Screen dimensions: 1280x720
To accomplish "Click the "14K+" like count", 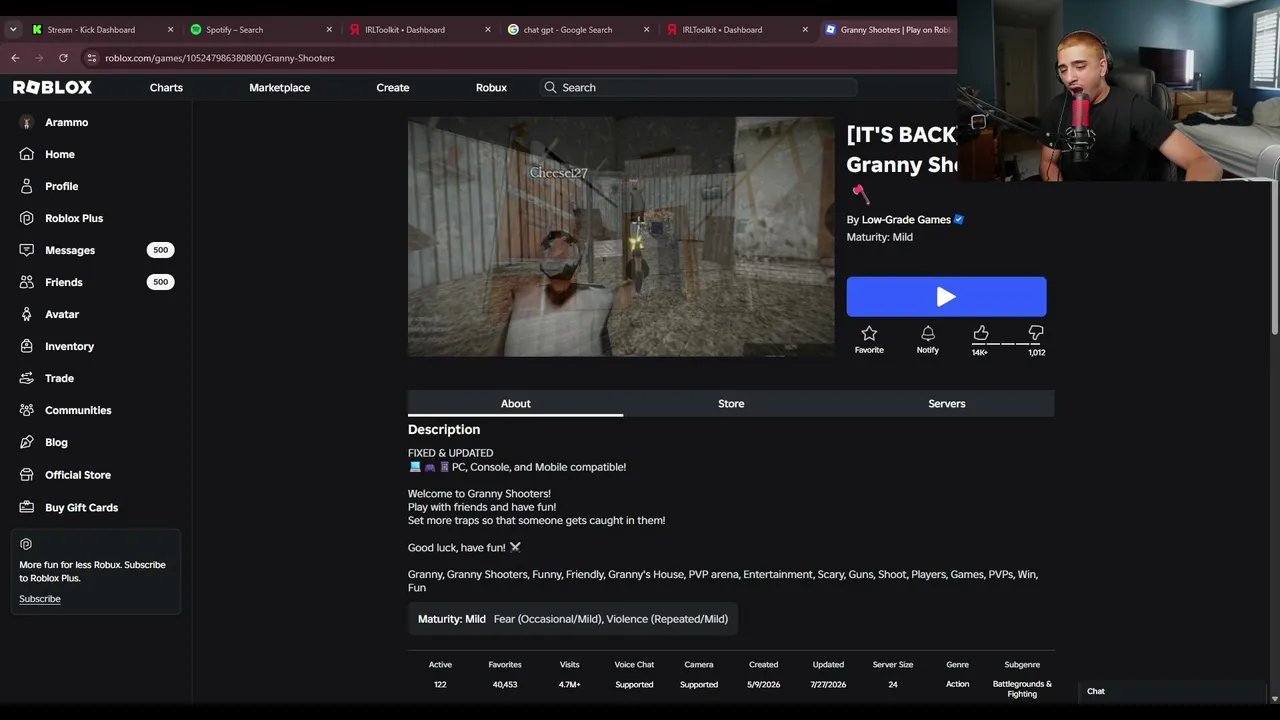I will (980, 353).
